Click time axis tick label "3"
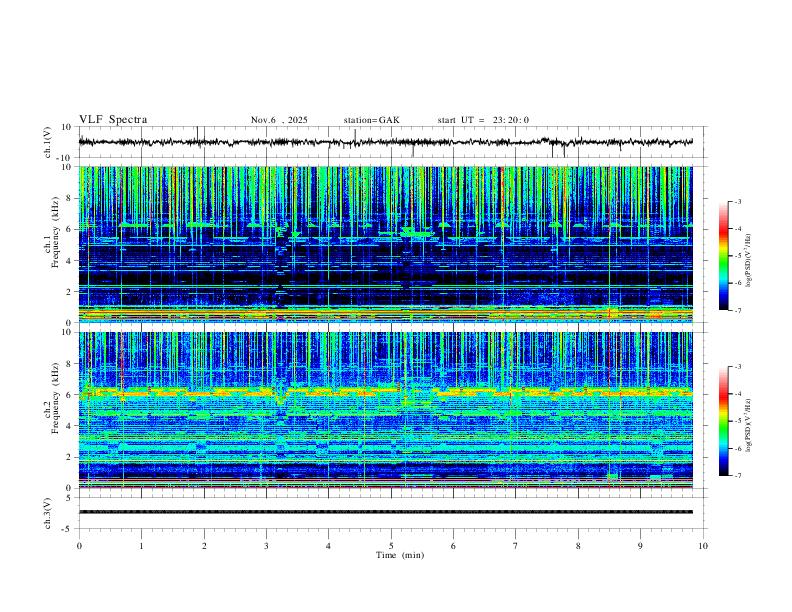The width and height of the screenshot is (792, 612). click(x=266, y=546)
